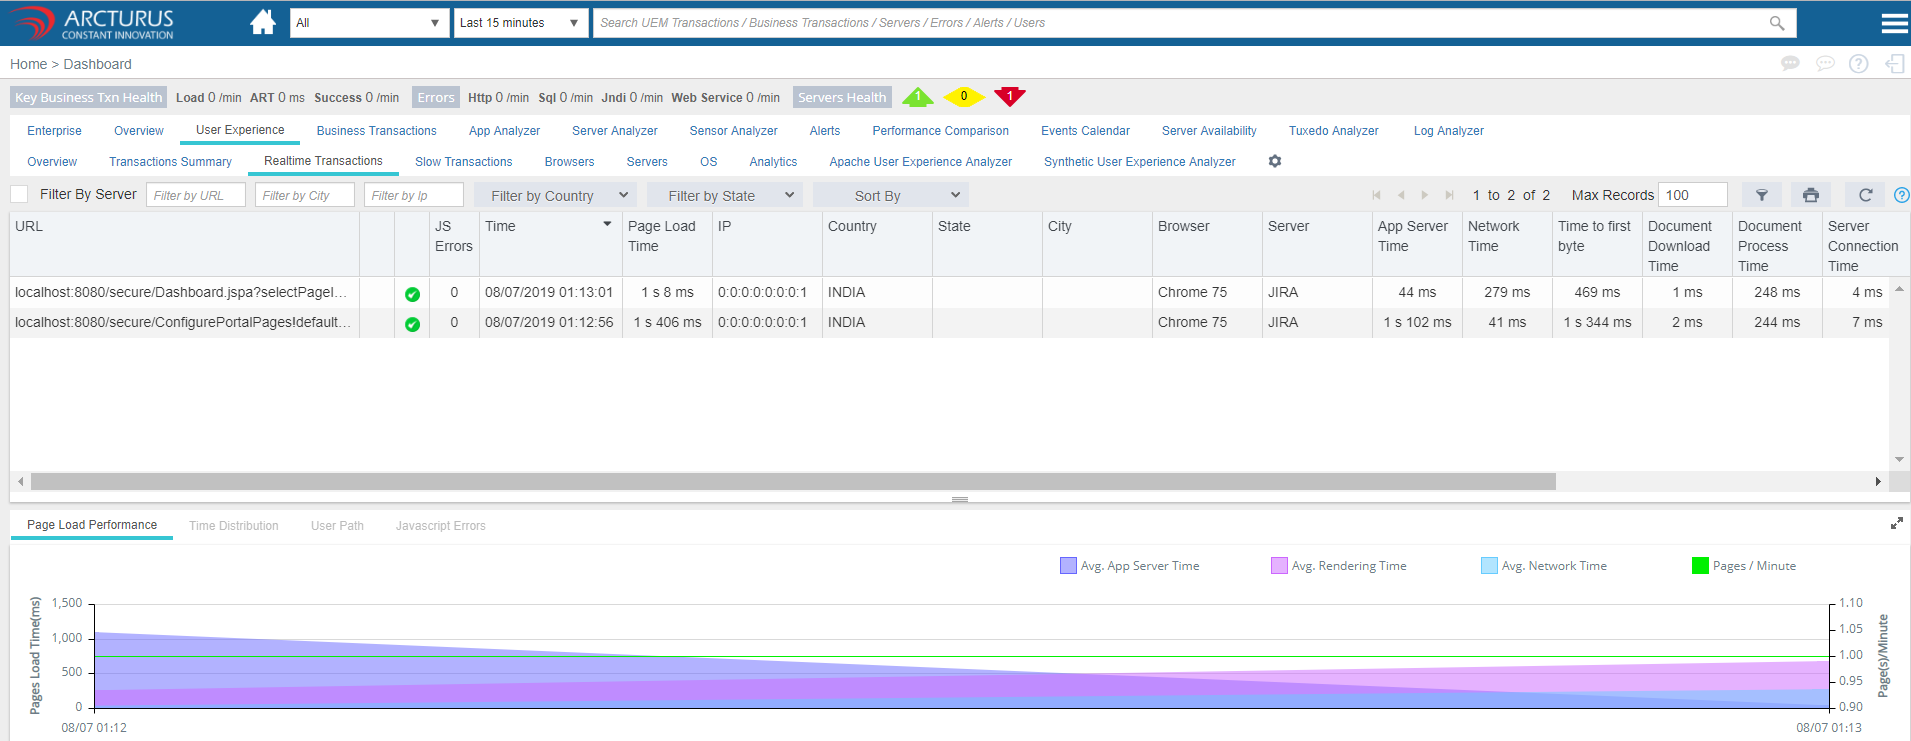Toggle Avg. App Server Time legend

pos(1129,566)
